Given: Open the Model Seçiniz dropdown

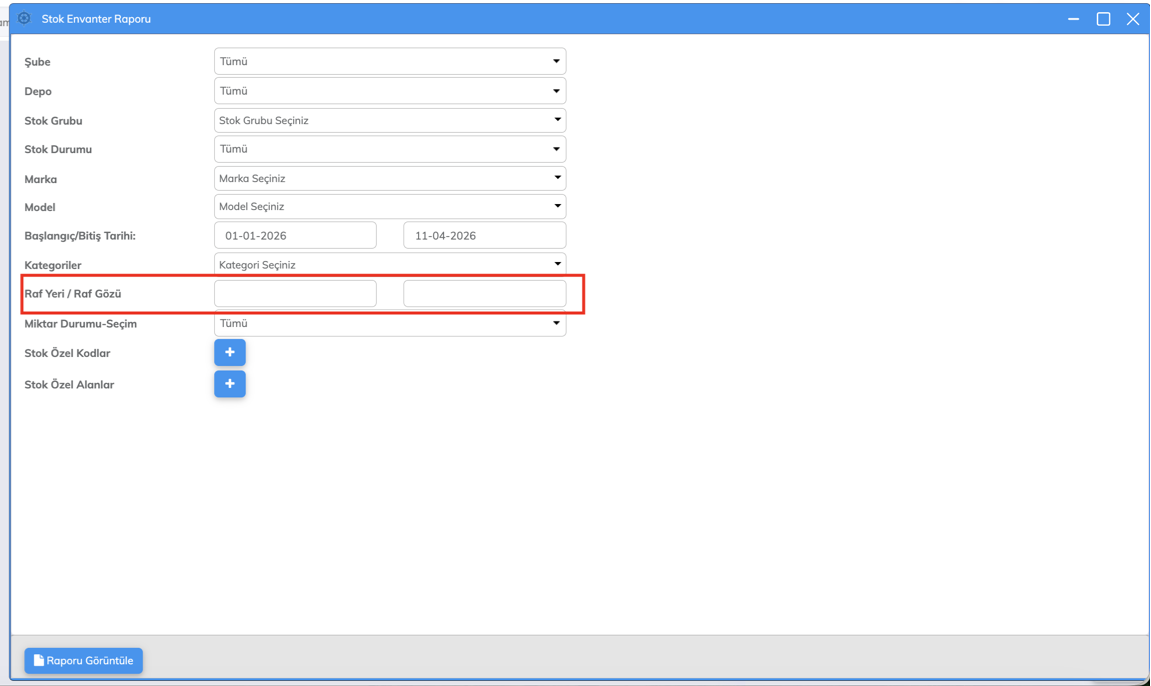Looking at the screenshot, I should [389, 207].
